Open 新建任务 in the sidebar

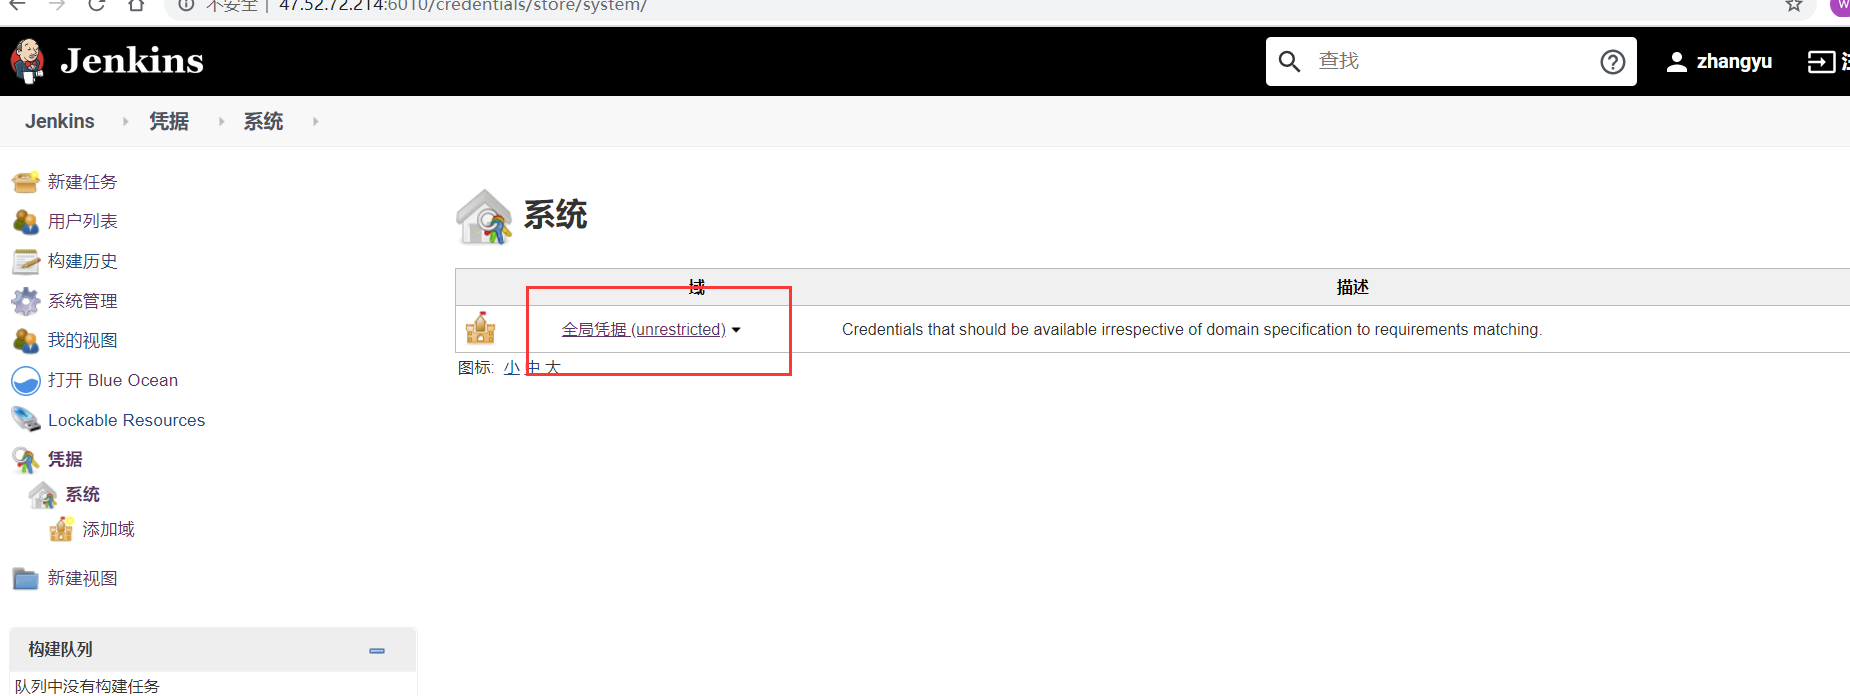coord(83,182)
